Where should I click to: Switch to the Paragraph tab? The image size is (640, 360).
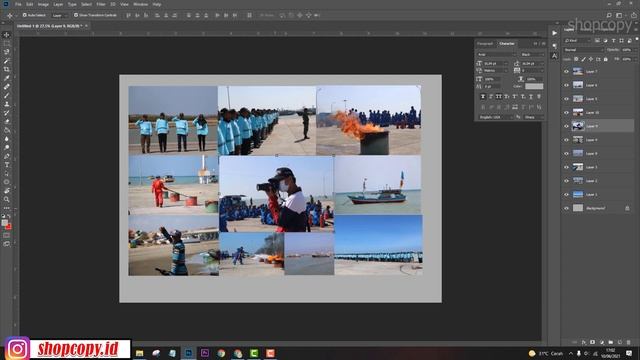pyautogui.click(x=485, y=43)
